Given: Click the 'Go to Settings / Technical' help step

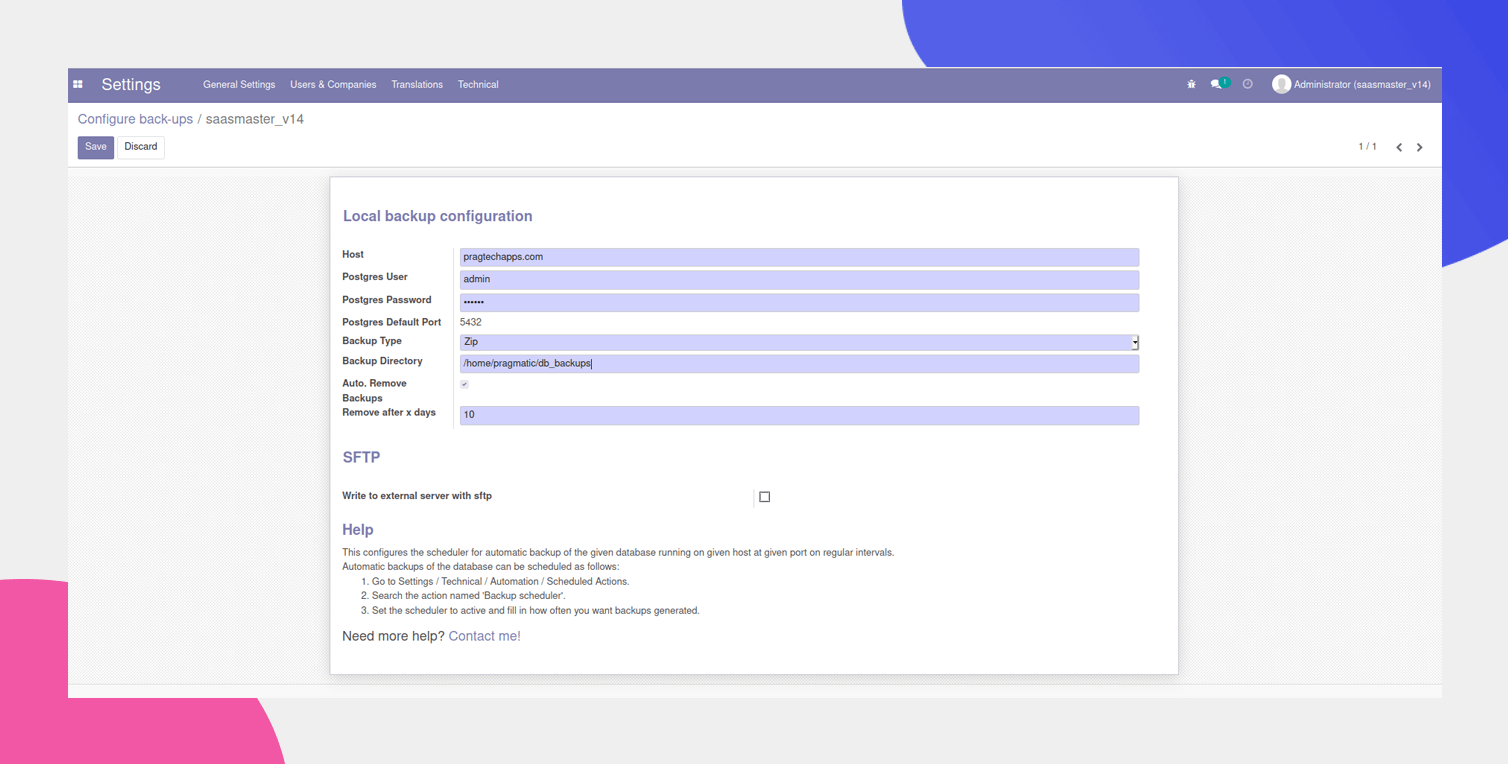Looking at the screenshot, I should click(x=500, y=582).
